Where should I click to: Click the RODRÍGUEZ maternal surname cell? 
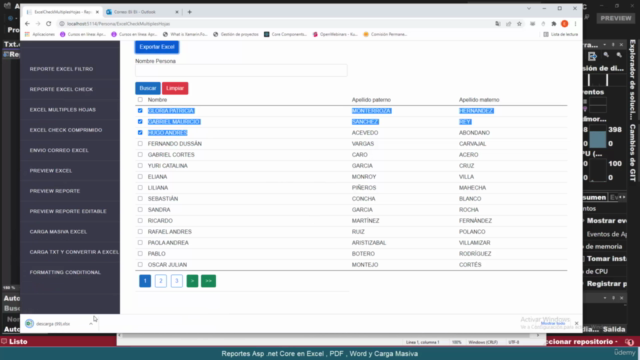475,253
